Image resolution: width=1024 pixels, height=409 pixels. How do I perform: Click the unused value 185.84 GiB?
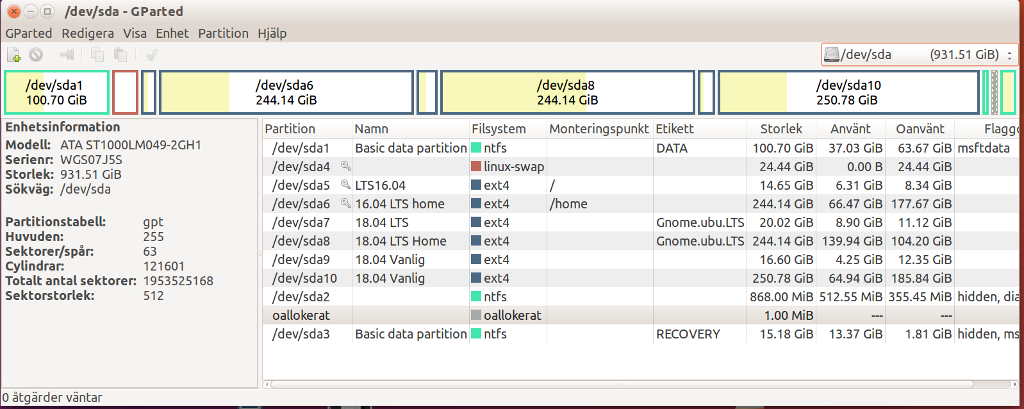pyautogui.click(x=920, y=278)
